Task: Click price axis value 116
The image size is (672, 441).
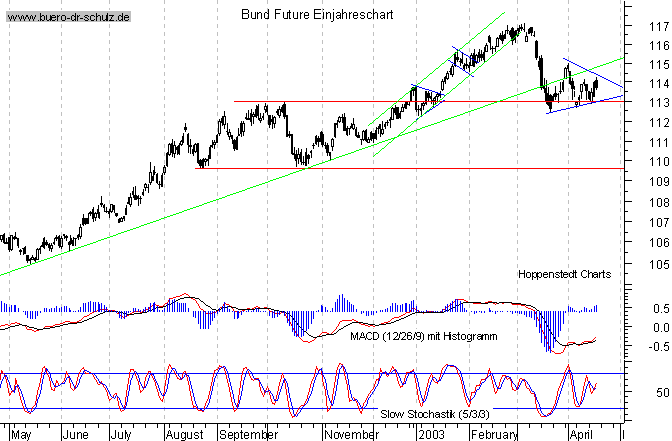Action: tap(659, 45)
